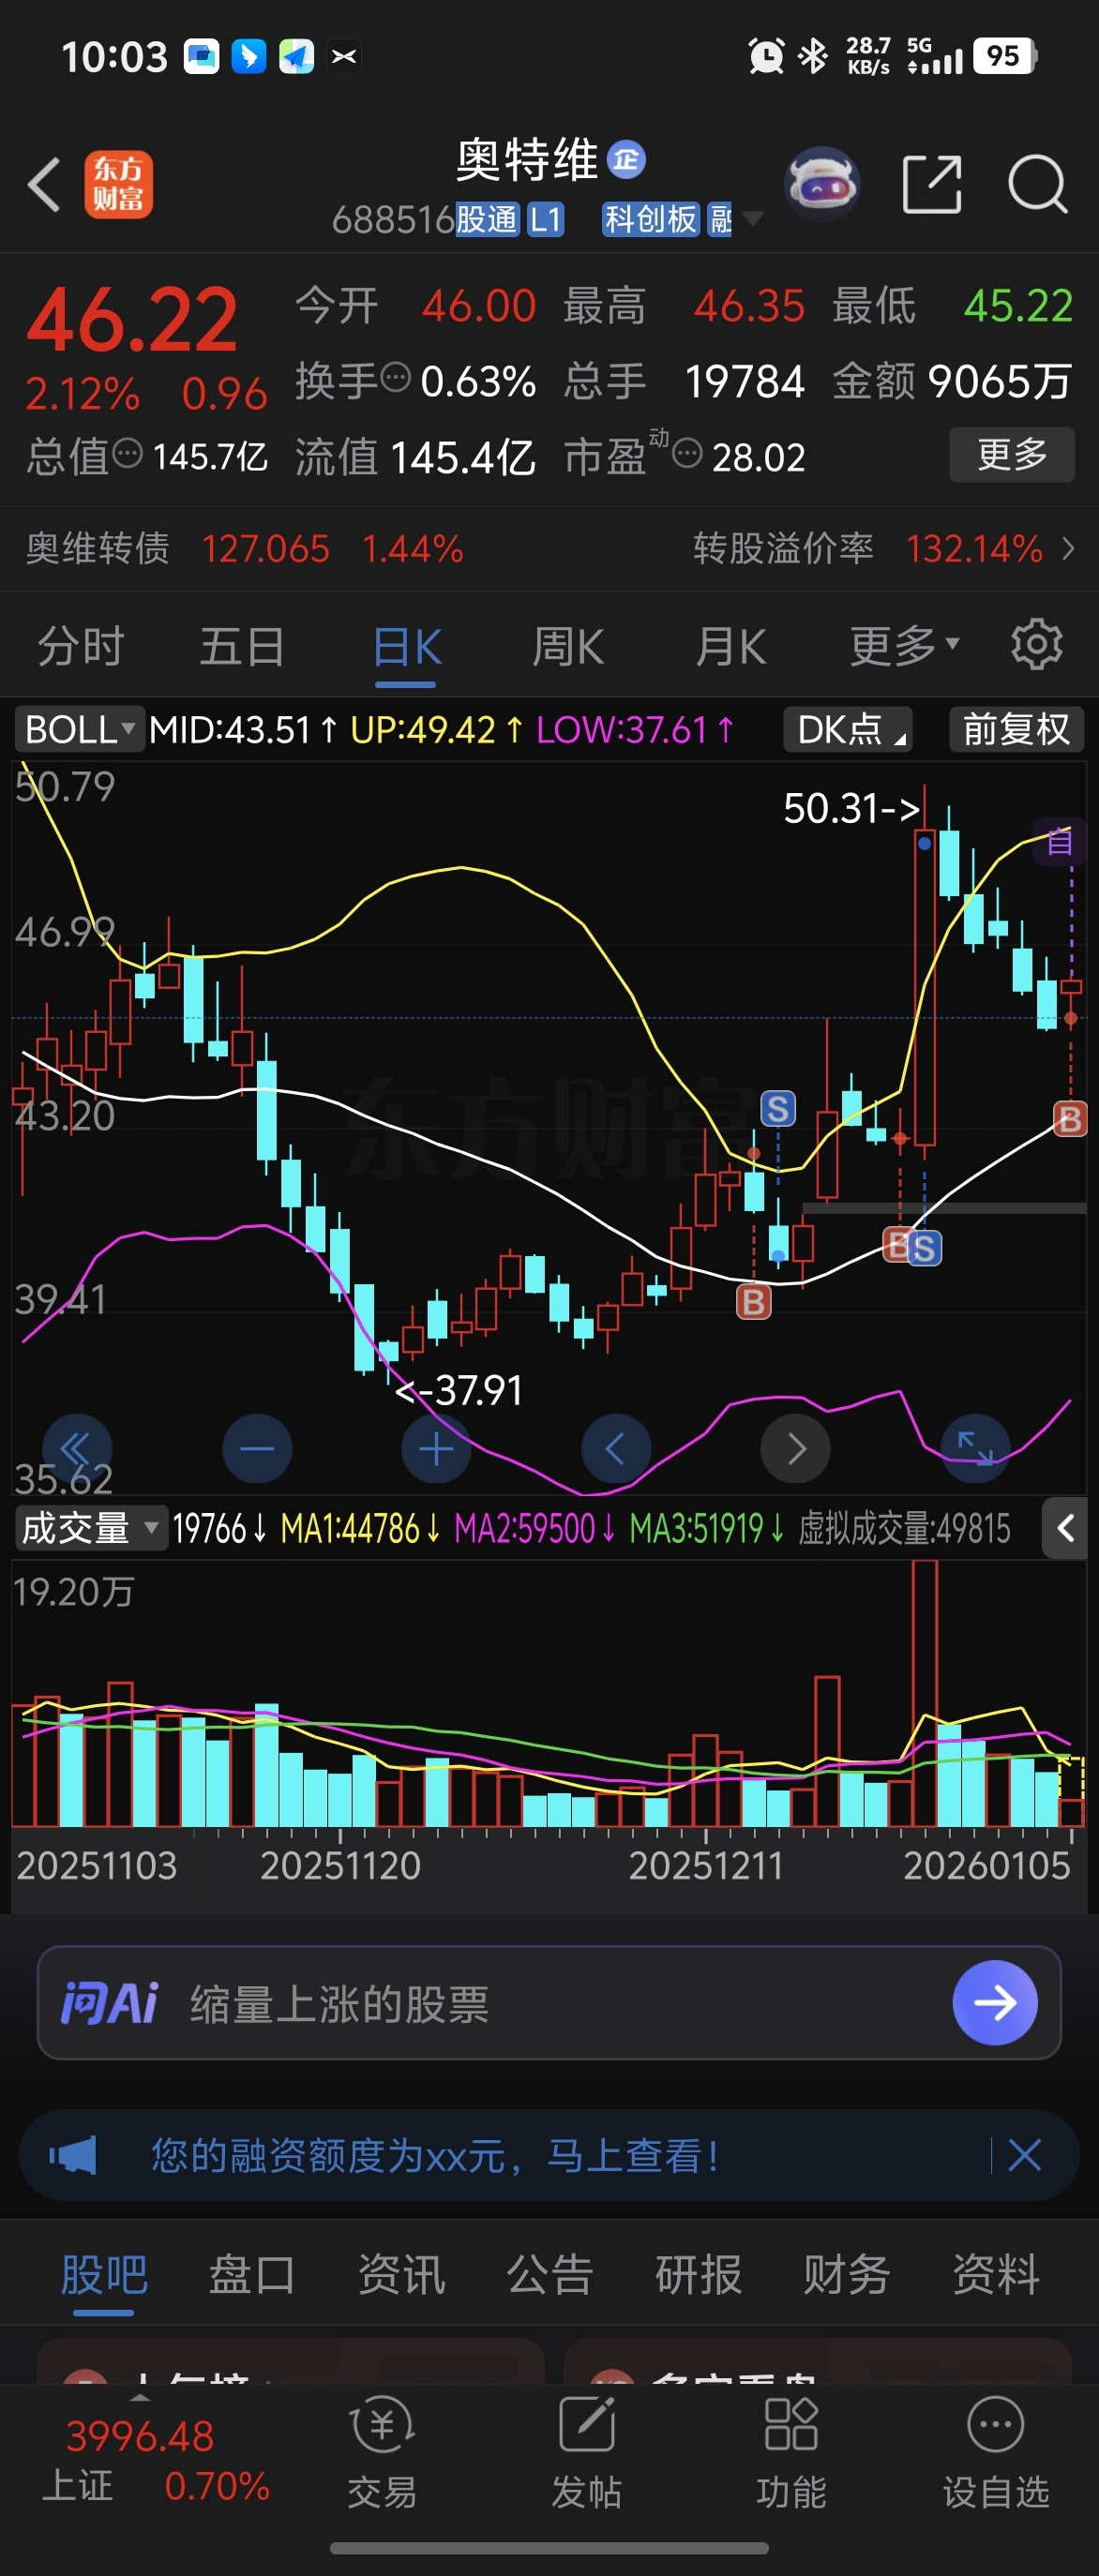
Task: Open the DK点 dropdown
Action: (848, 729)
